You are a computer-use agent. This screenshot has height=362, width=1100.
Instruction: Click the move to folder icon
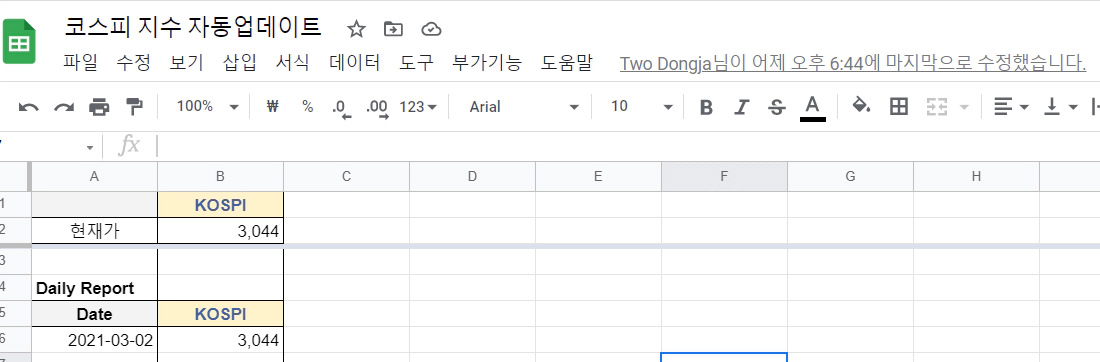(x=394, y=29)
